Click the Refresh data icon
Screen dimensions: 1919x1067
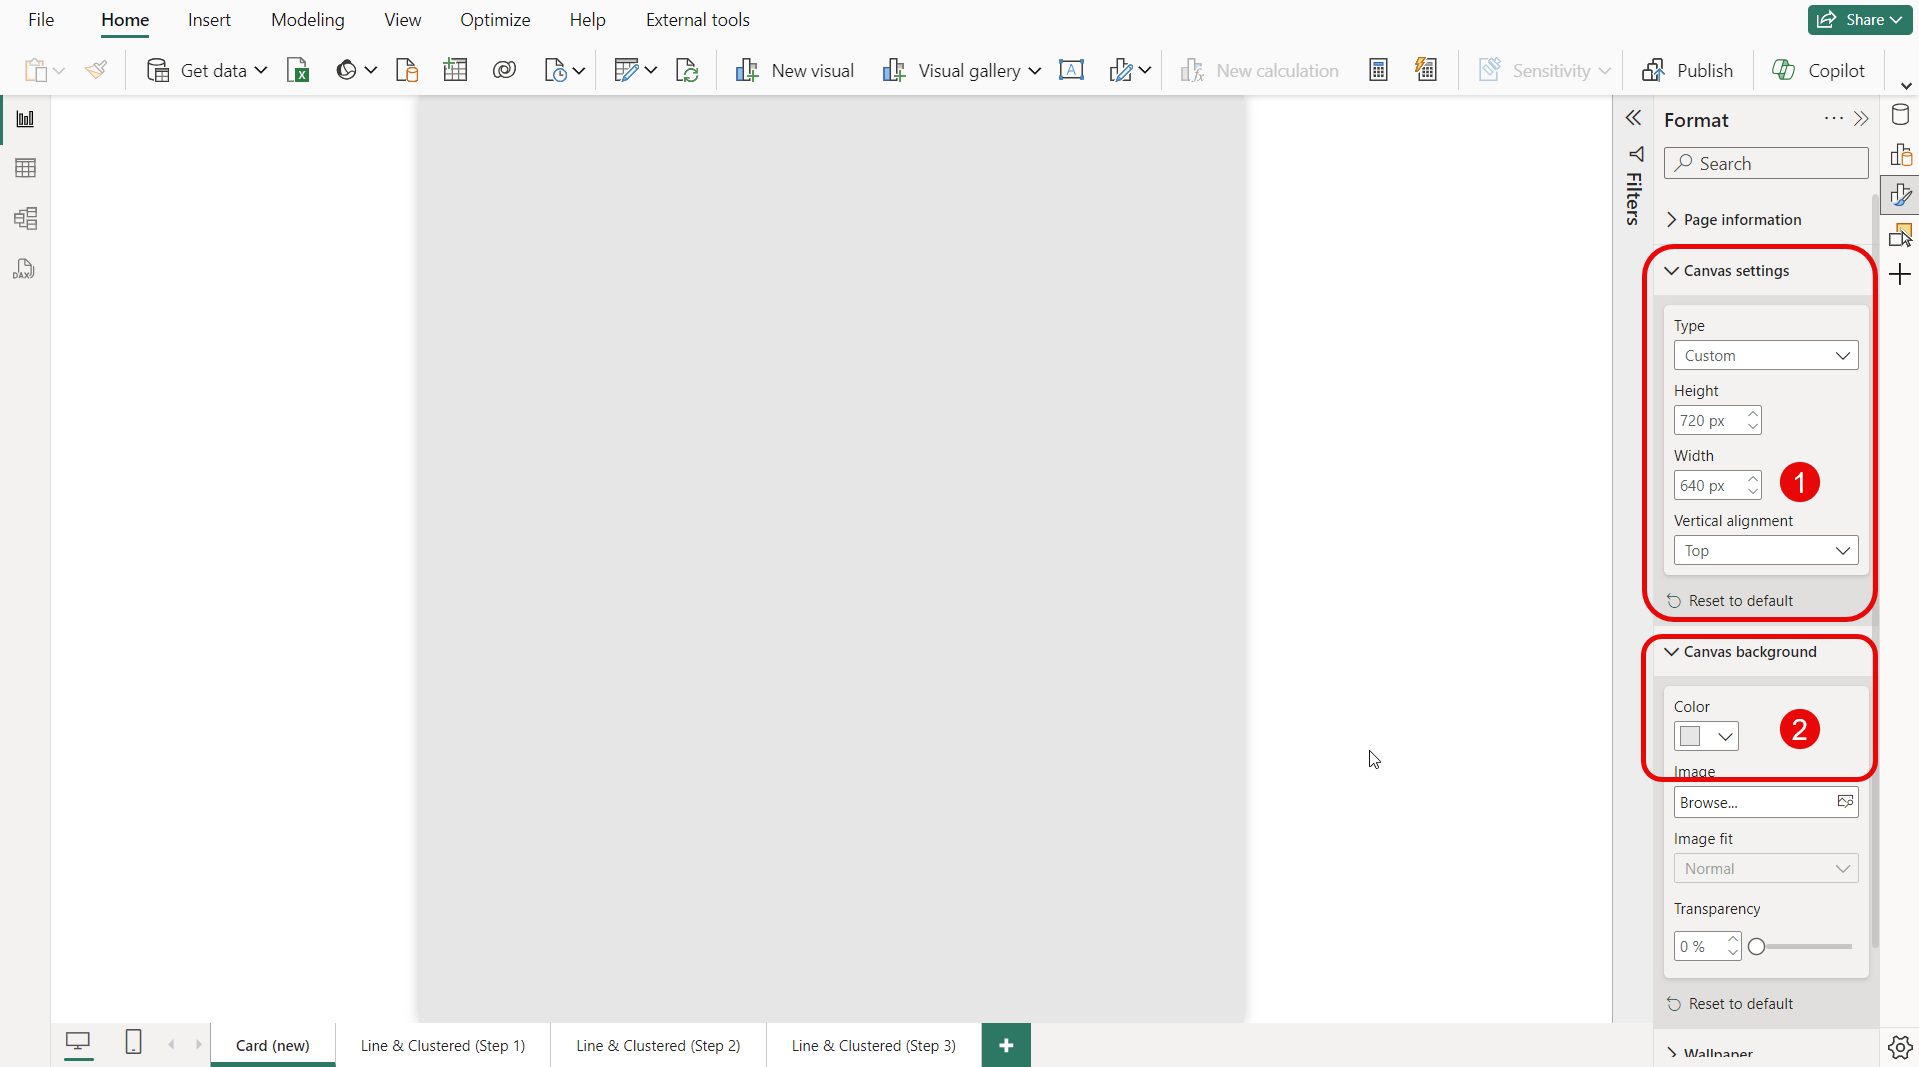click(x=687, y=70)
